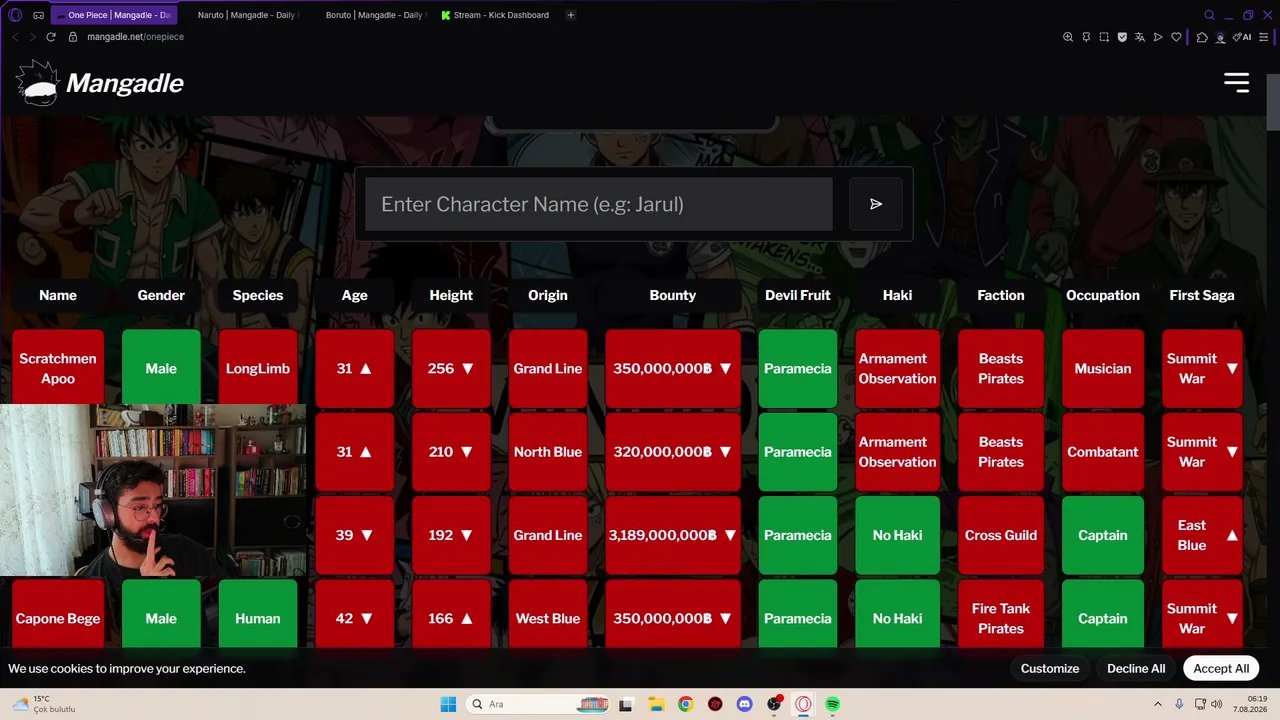Click the 320,000,000 bounty cell
Screen dimensions: 1280x720
click(x=673, y=451)
